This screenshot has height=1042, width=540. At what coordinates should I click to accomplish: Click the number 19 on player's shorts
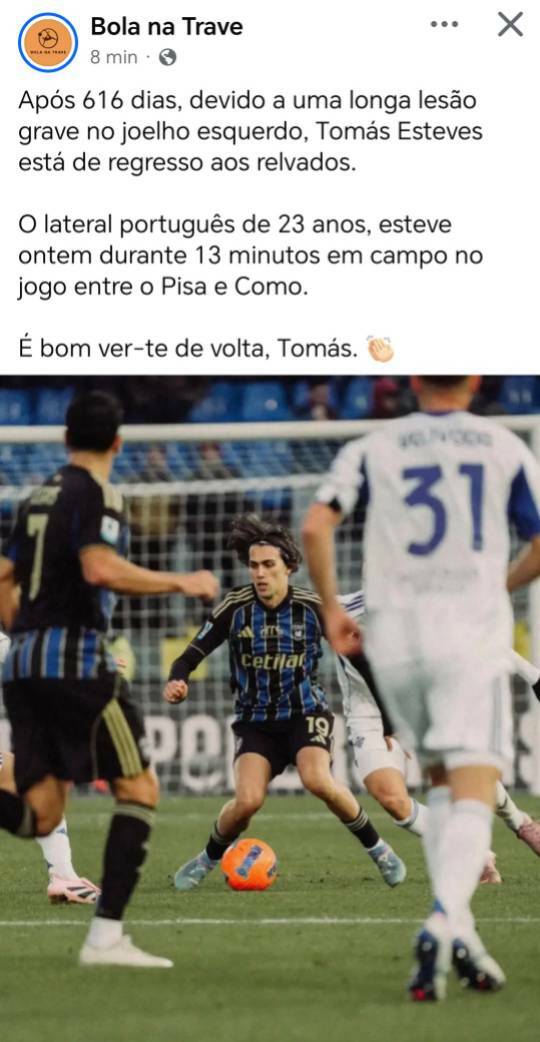[x=318, y=726]
